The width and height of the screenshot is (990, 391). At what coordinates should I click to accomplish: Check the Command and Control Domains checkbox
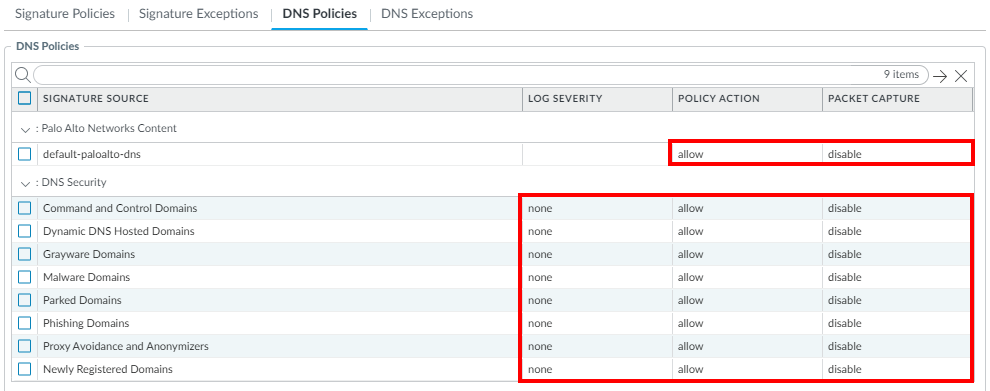(25, 208)
